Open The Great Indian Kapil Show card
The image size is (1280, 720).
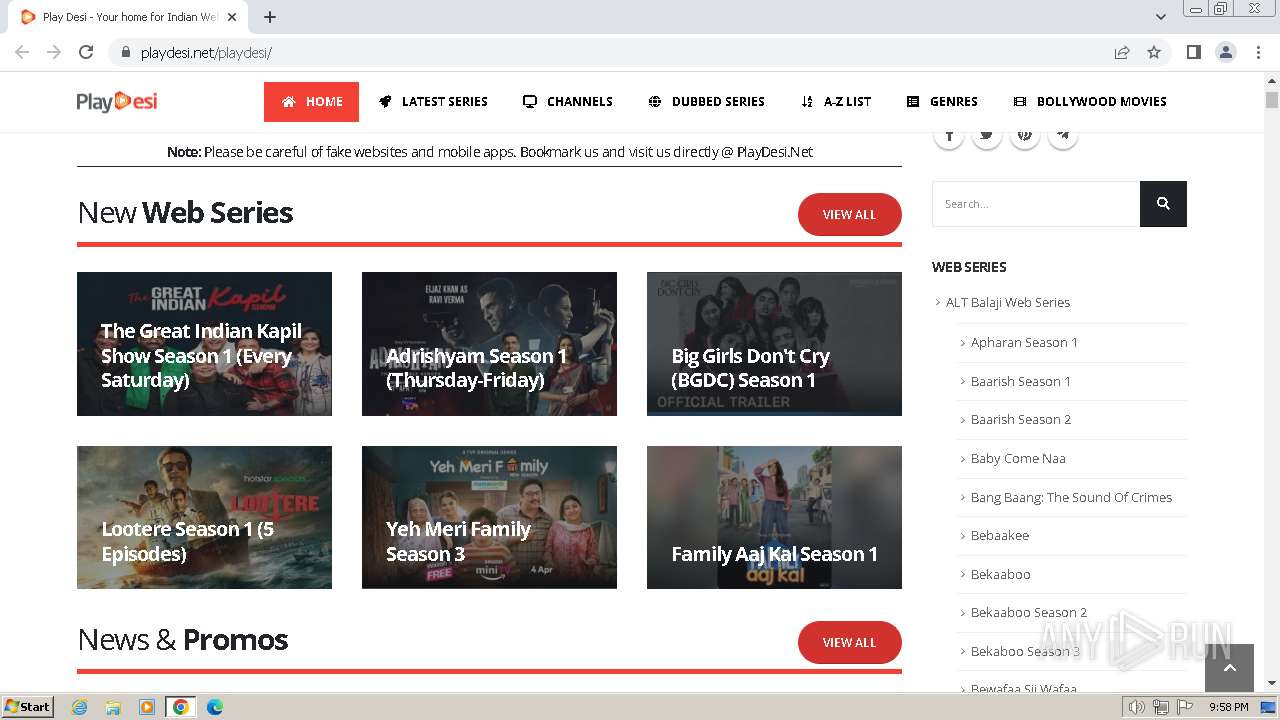coord(204,344)
